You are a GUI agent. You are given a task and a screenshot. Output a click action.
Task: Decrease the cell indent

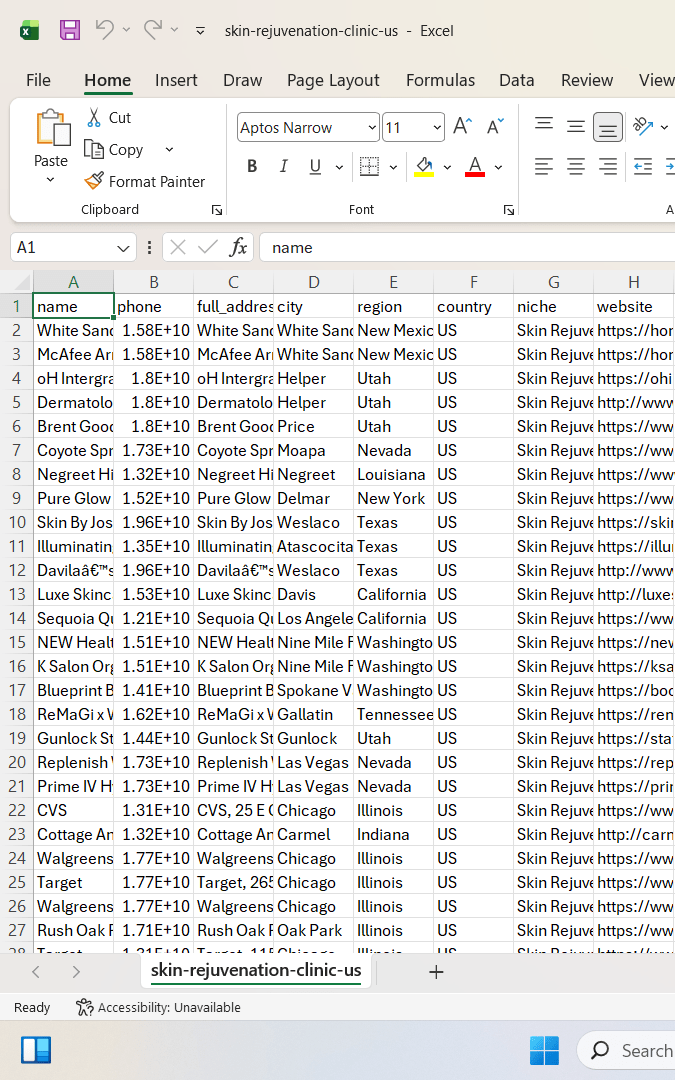tap(643, 166)
